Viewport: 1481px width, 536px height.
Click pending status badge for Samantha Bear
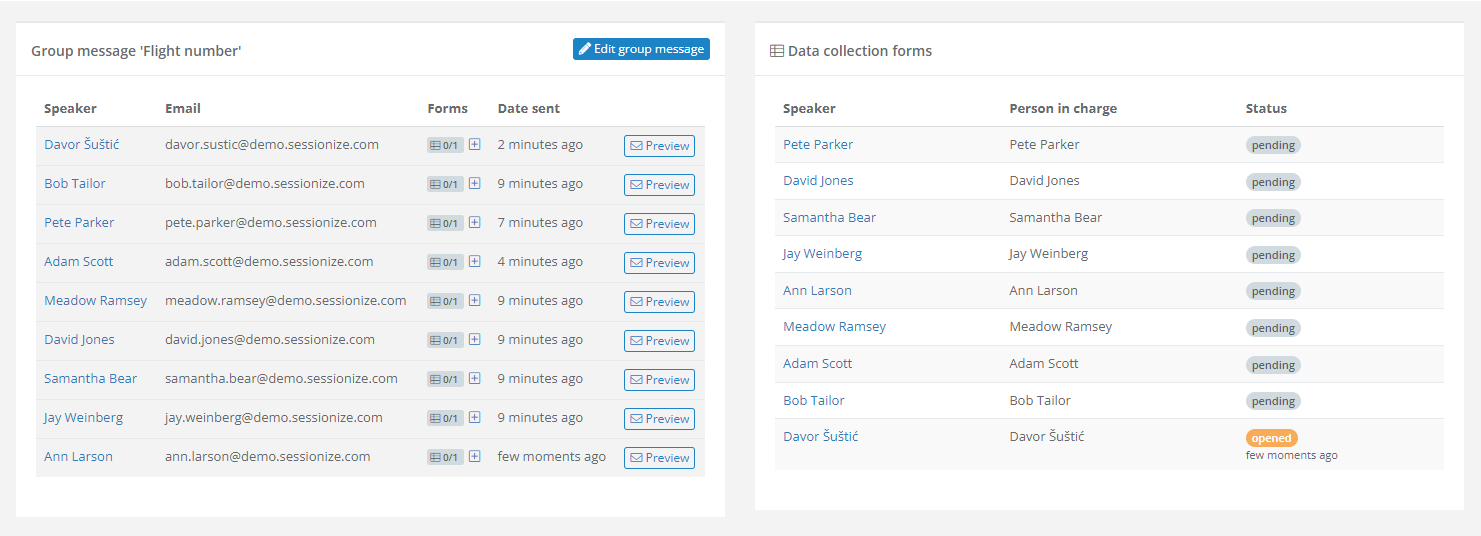coord(1273,219)
